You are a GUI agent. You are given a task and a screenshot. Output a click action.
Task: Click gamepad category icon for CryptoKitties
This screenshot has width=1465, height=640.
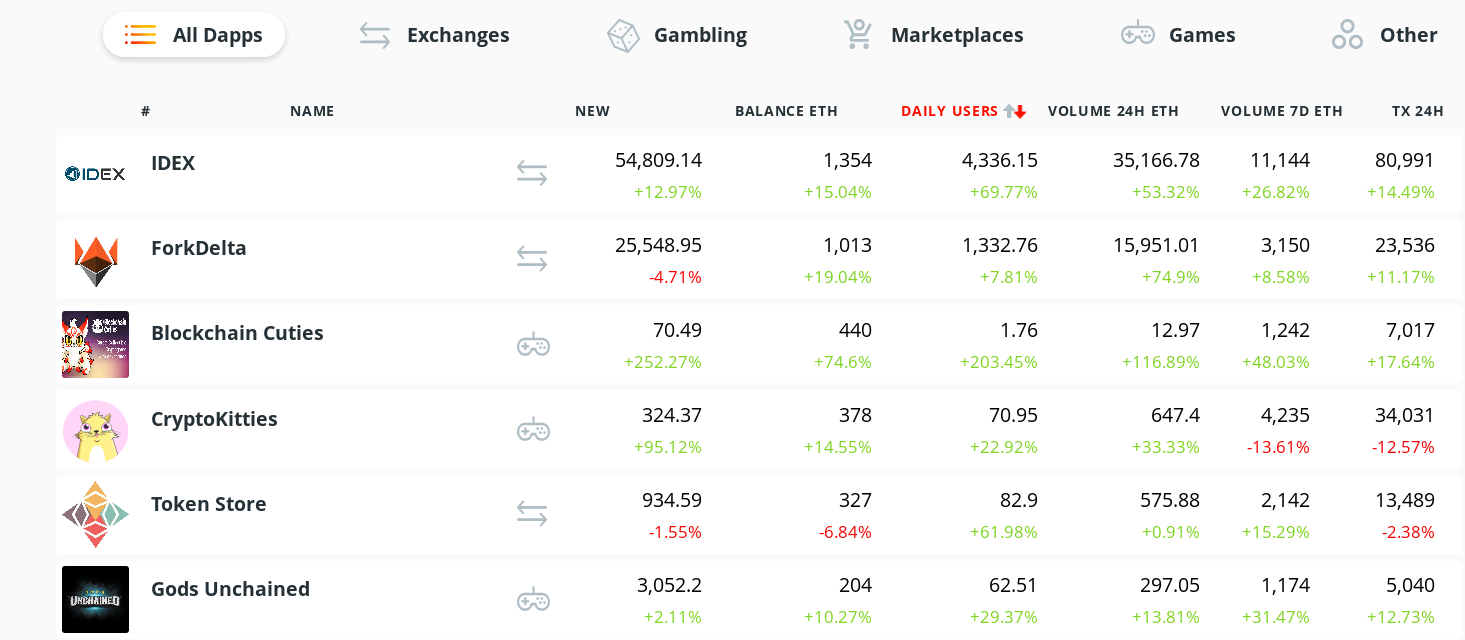click(533, 430)
